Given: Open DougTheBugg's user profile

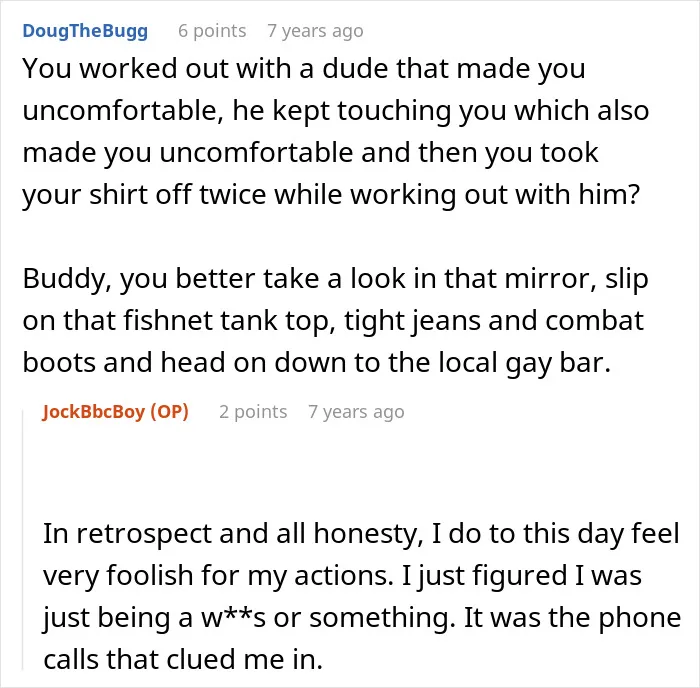Looking at the screenshot, I should [x=85, y=31].
